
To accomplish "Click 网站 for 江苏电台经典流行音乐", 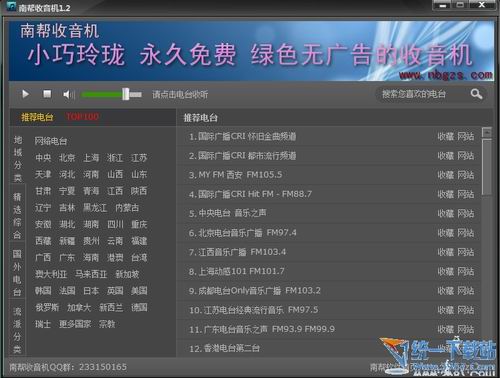I will pos(466,310).
